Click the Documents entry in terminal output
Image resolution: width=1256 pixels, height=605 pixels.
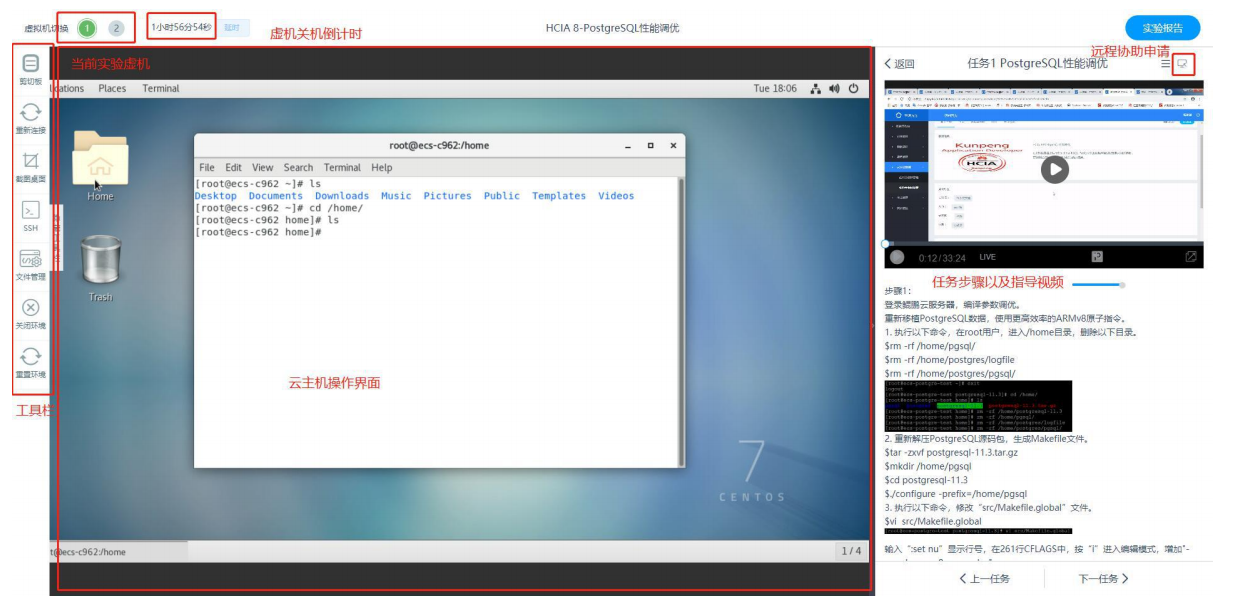275,196
